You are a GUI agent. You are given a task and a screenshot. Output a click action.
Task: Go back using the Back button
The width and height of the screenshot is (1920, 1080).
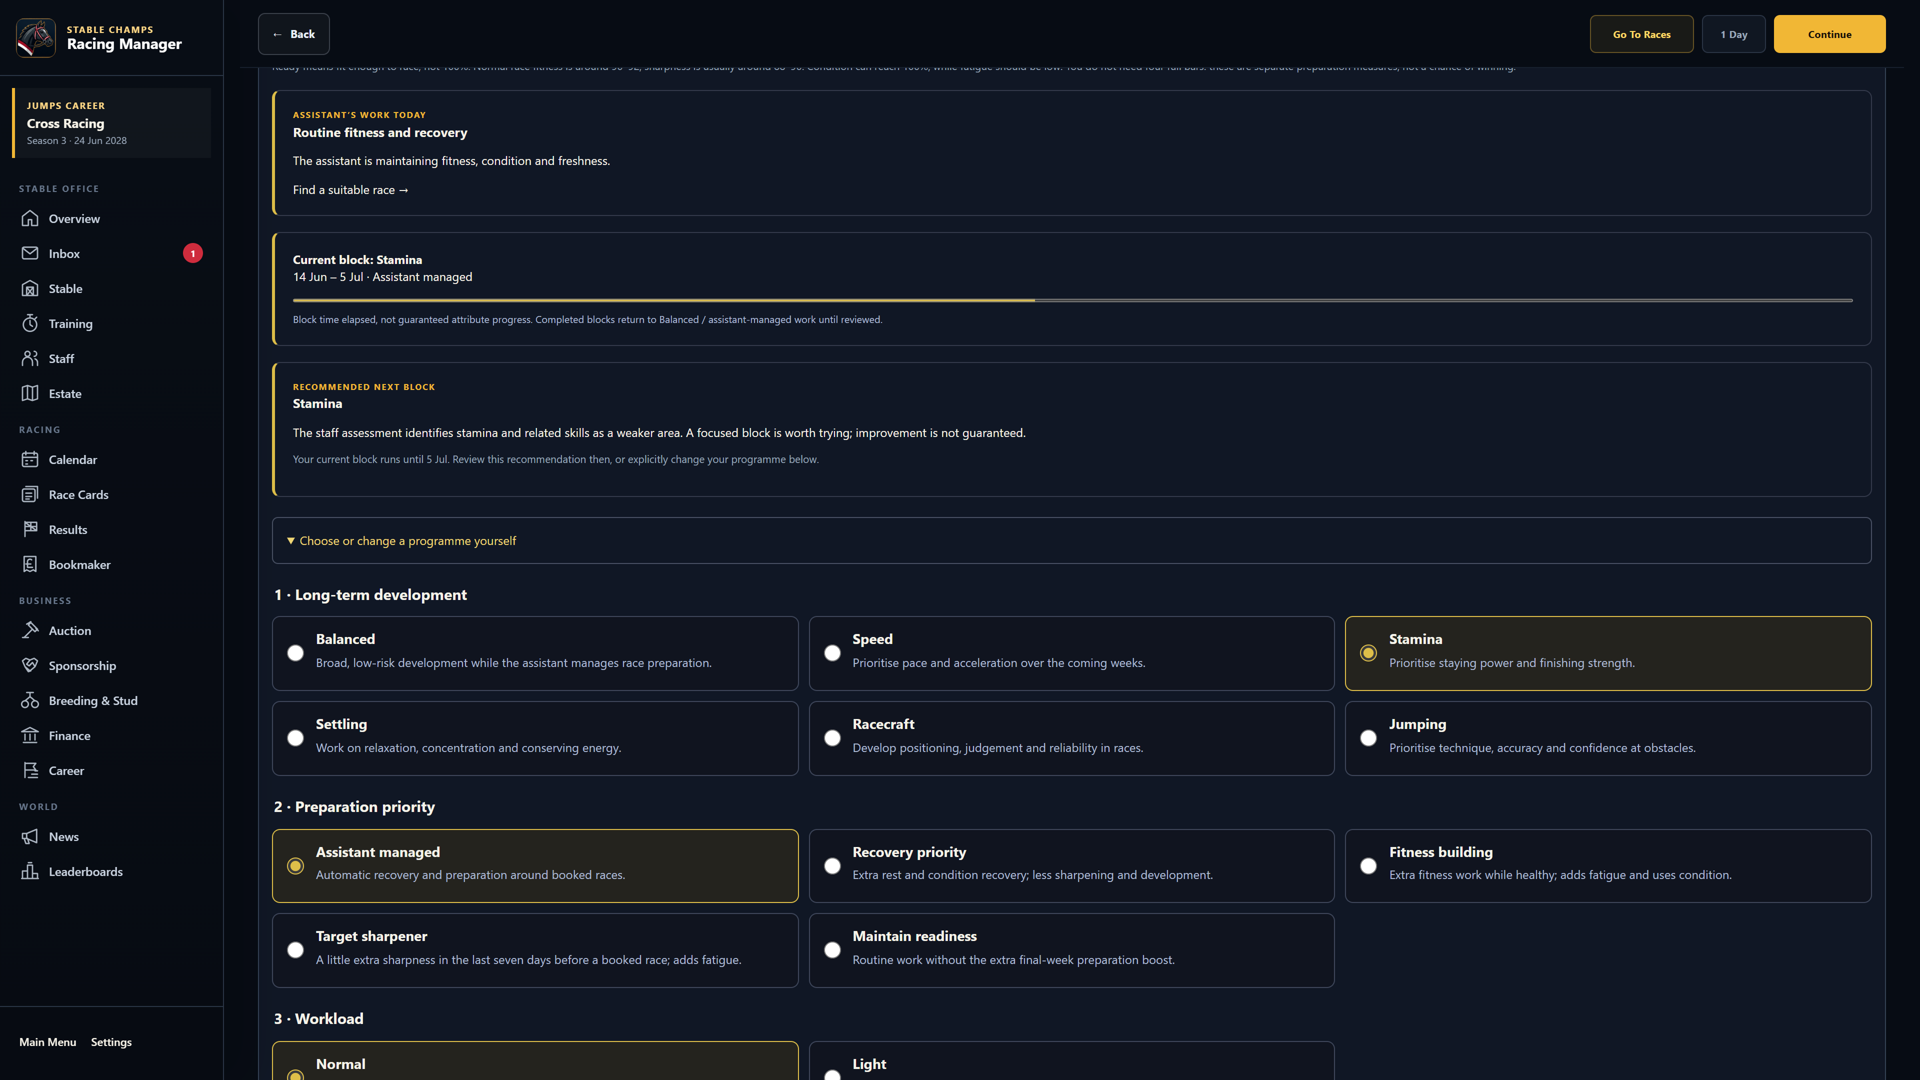(293, 34)
